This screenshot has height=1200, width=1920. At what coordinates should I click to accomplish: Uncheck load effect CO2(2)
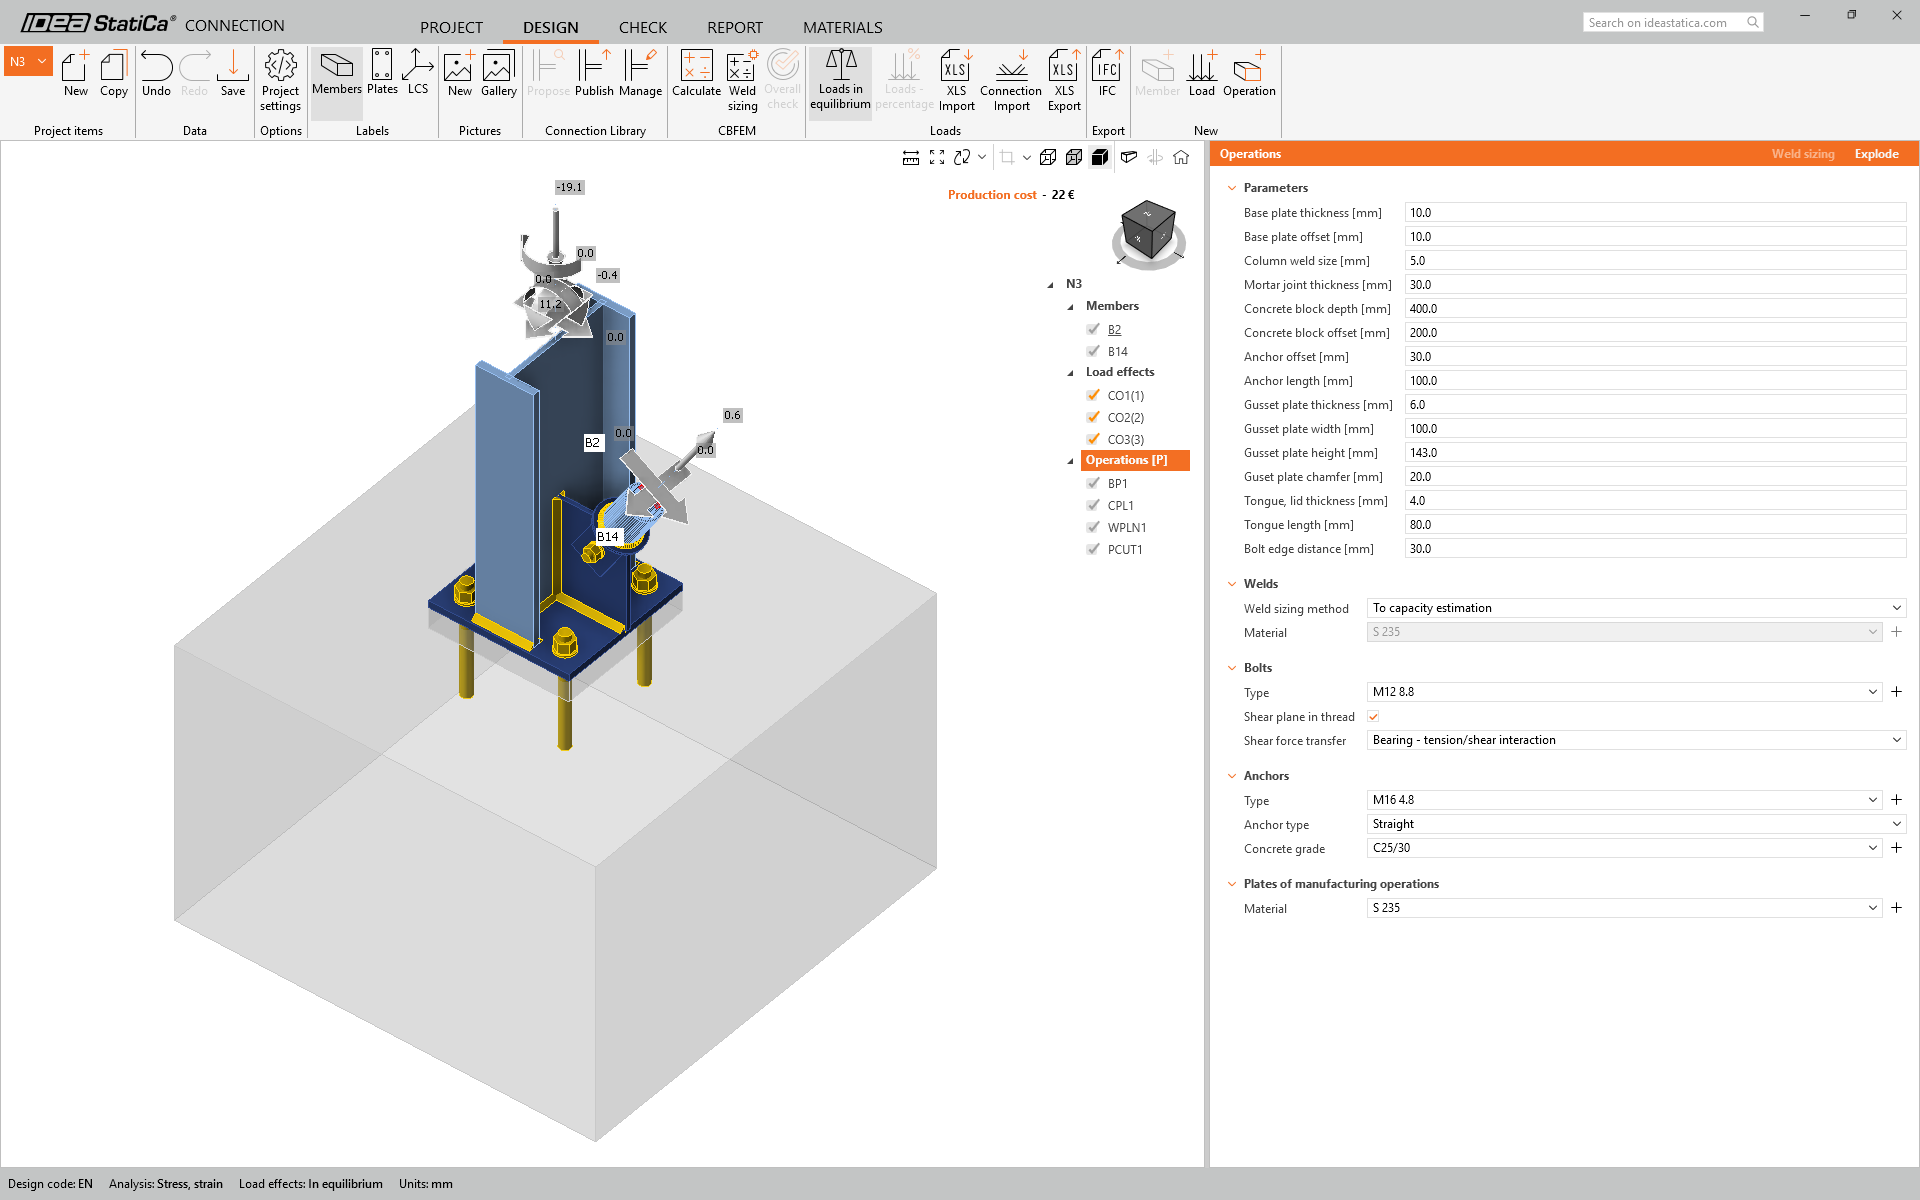(x=1094, y=417)
